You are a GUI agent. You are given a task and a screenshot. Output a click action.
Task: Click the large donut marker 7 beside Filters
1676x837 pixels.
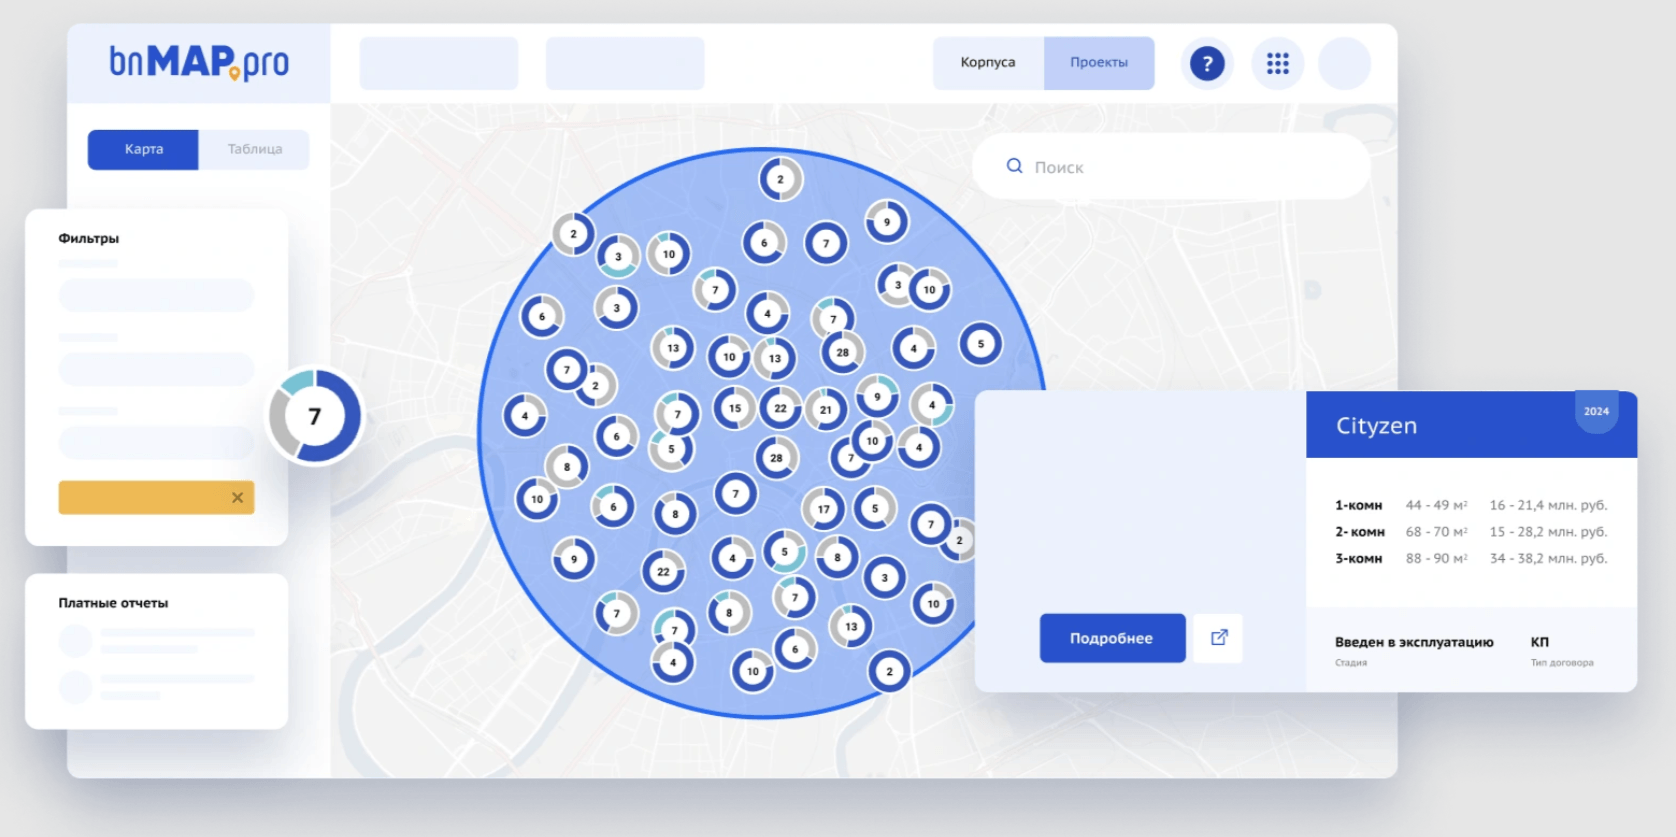click(314, 416)
